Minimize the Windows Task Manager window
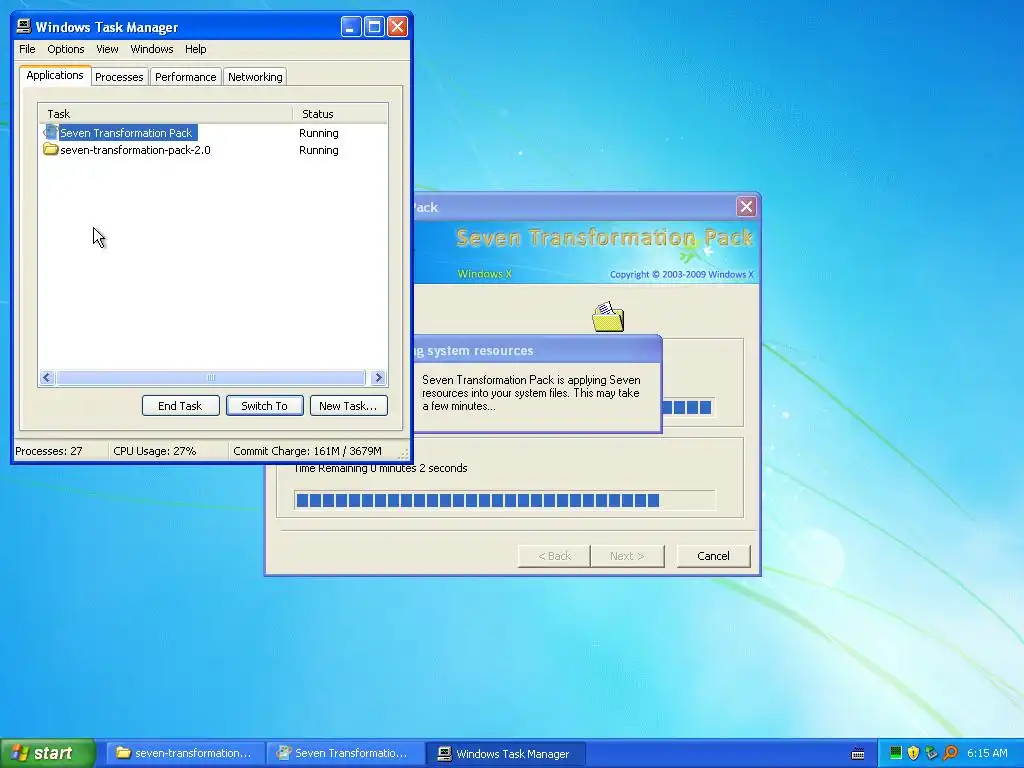Image resolution: width=1024 pixels, height=768 pixels. tap(351, 27)
